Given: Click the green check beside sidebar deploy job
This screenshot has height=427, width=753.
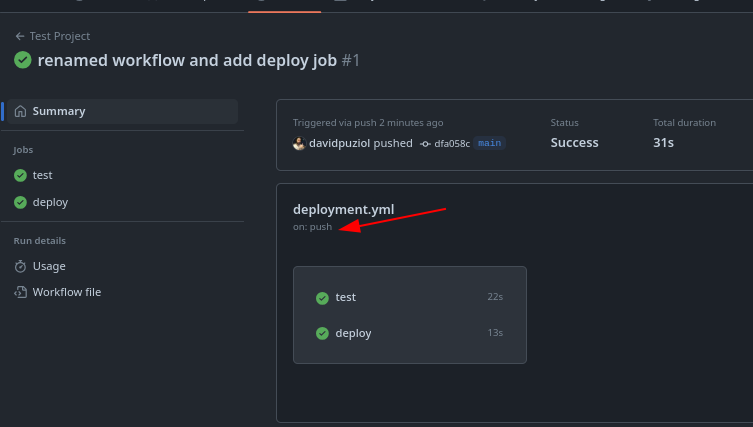Looking at the screenshot, I should point(20,202).
